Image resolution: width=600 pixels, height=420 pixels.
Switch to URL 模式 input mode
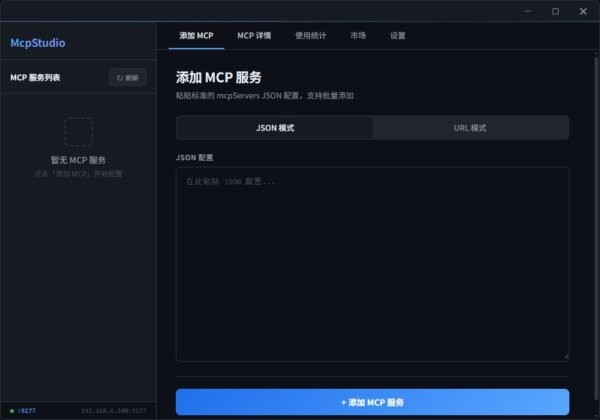pos(470,128)
